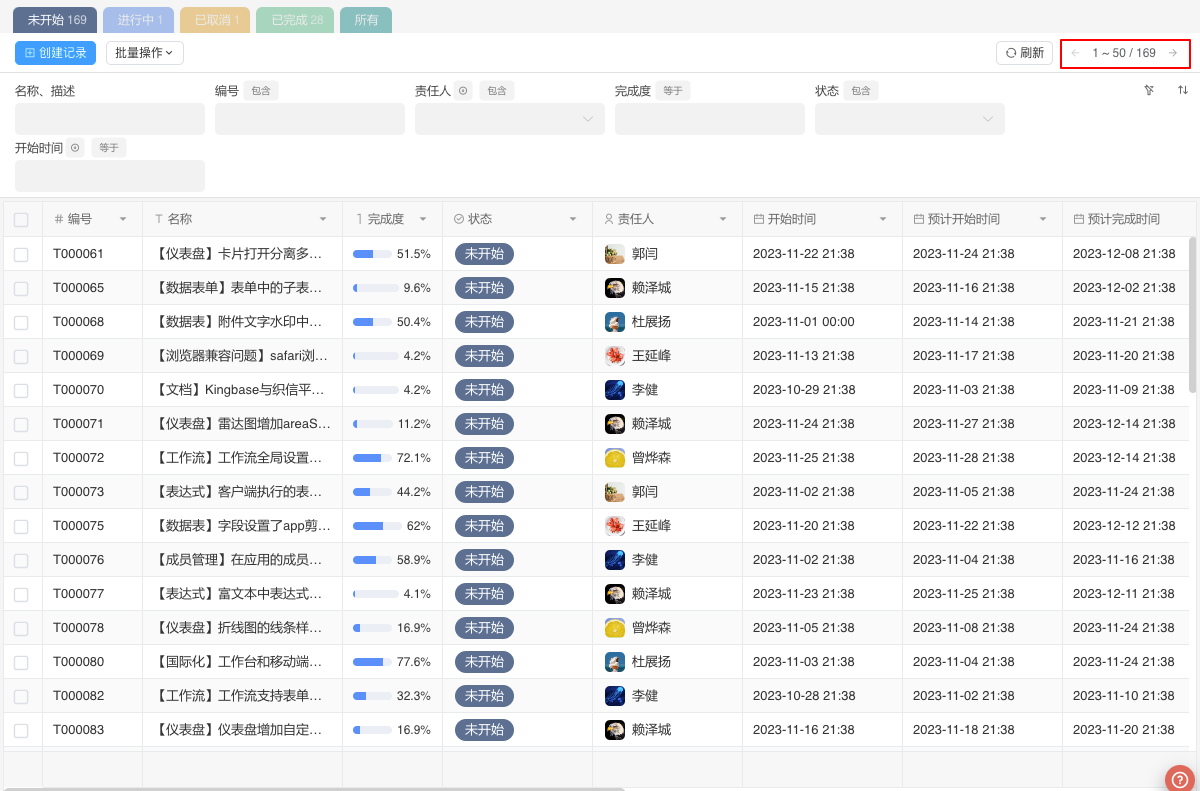The width and height of the screenshot is (1200, 791).
Task: Expand the 责任人 filter combo box
Action: tap(509, 119)
